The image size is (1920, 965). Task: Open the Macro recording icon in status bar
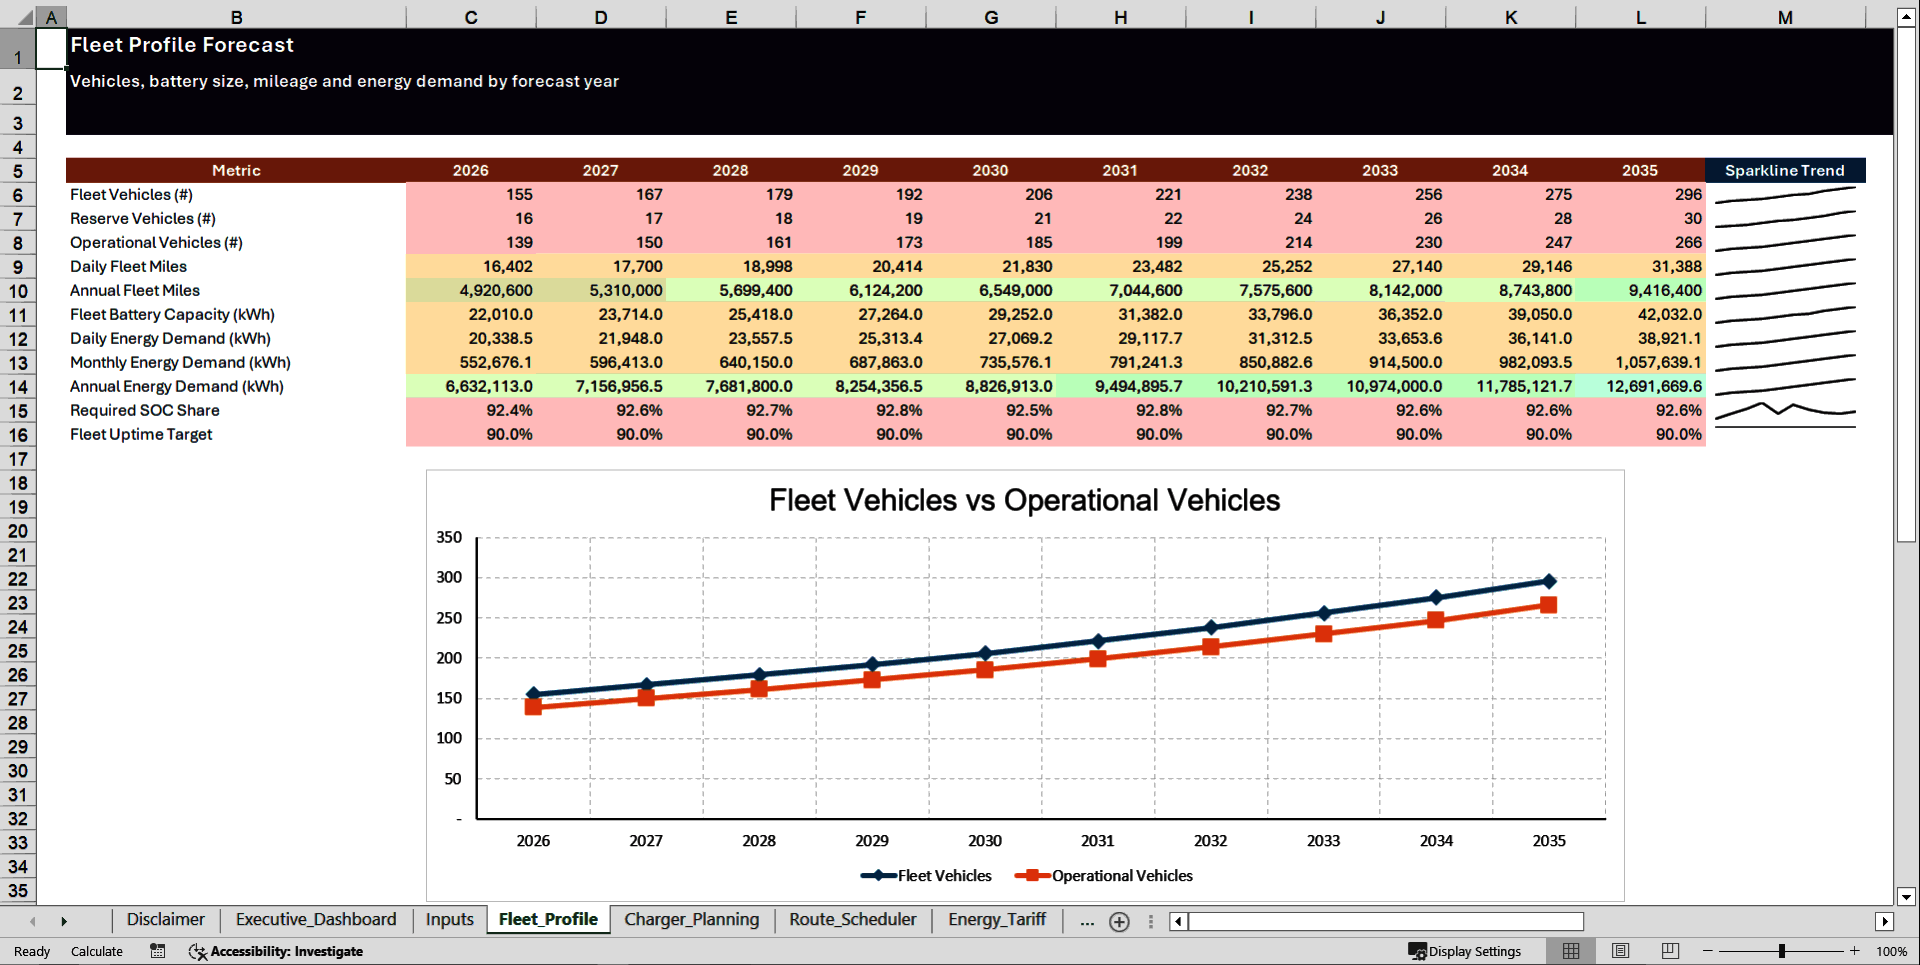pyautogui.click(x=157, y=951)
